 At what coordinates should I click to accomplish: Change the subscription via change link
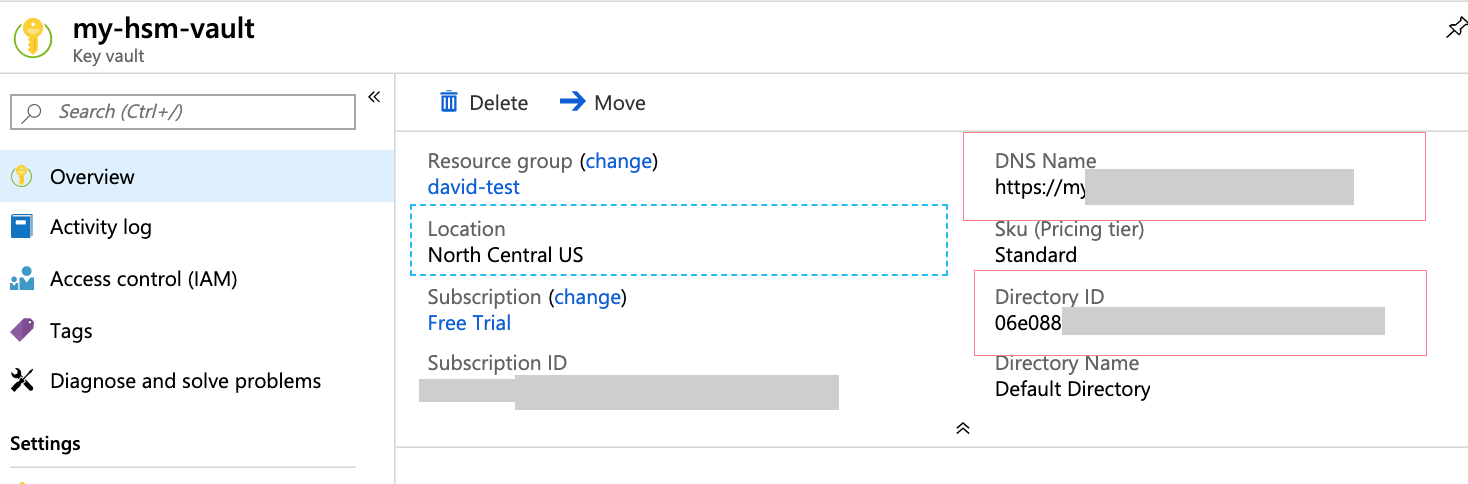pyautogui.click(x=586, y=297)
